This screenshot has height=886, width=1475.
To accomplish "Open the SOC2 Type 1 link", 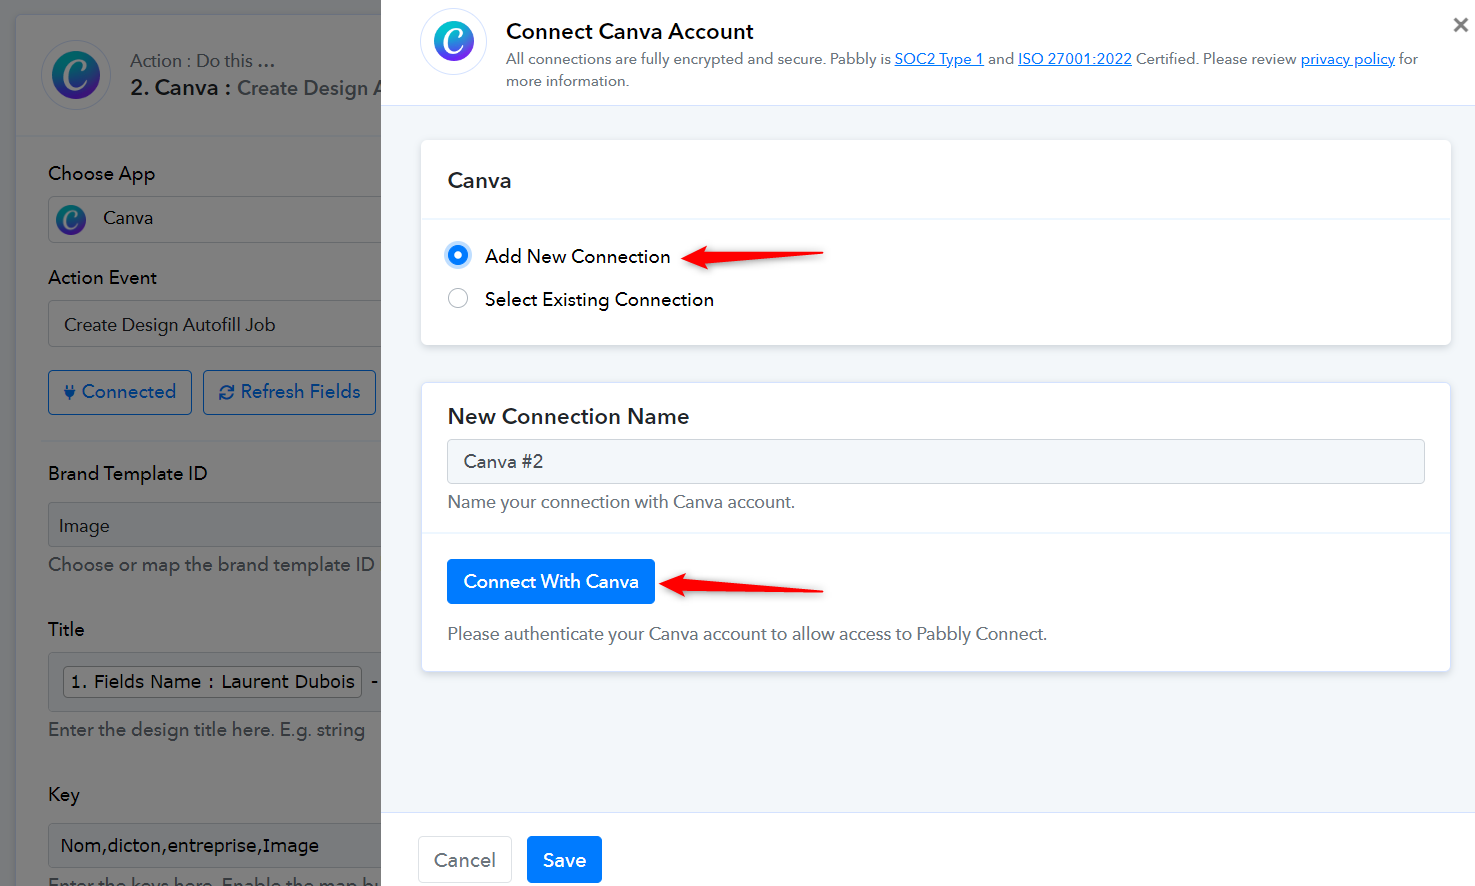I will click(939, 59).
